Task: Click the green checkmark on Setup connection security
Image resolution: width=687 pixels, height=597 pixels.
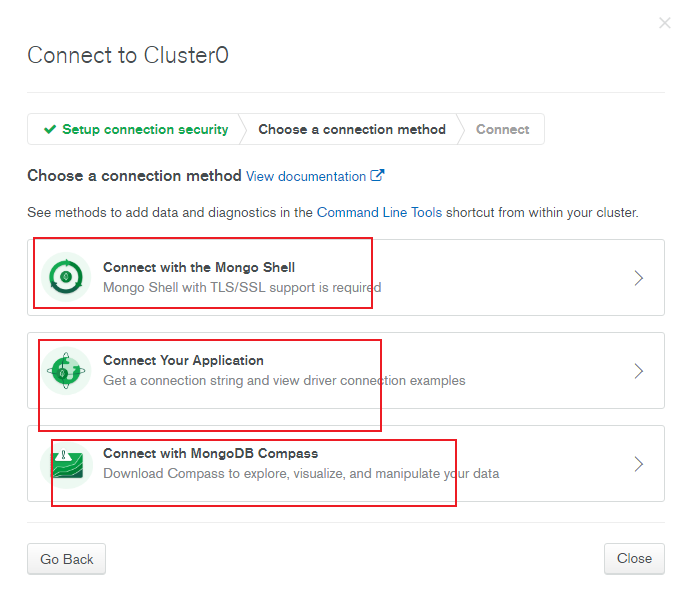Action: pos(50,129)
